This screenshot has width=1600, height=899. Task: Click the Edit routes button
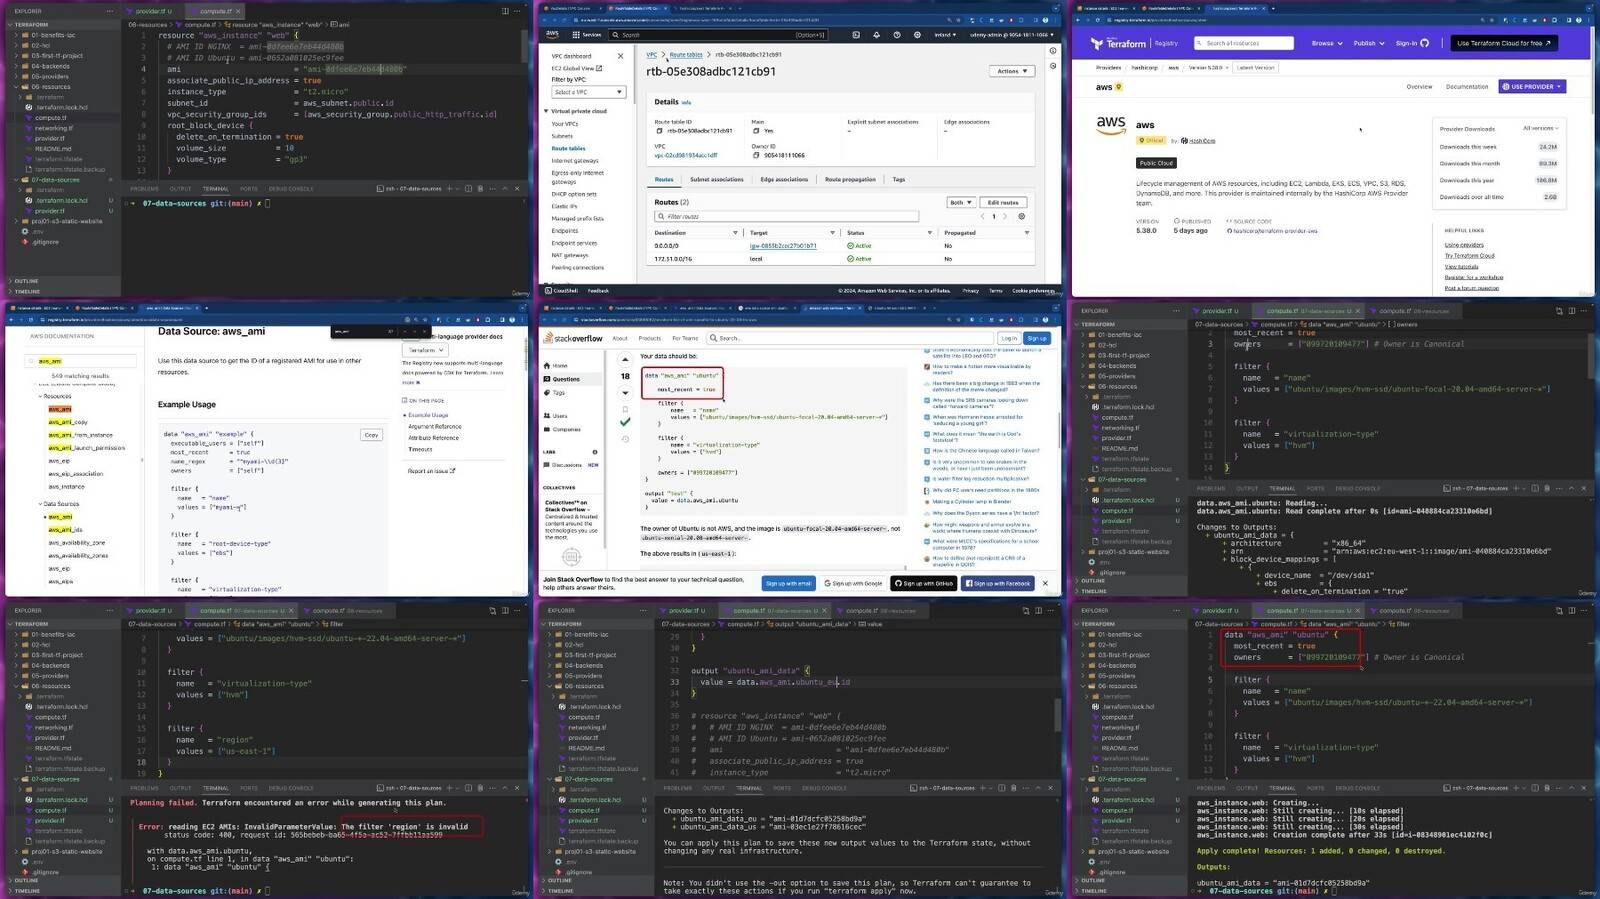[x=1002, y=202]
